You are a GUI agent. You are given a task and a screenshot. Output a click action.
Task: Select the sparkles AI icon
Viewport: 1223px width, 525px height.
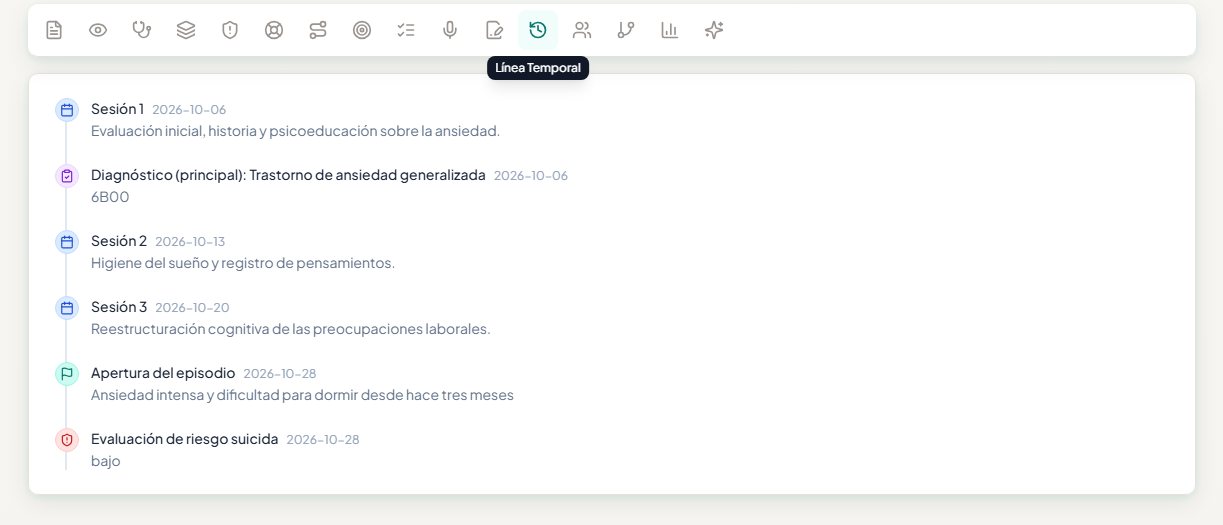[x=714, y=30]
